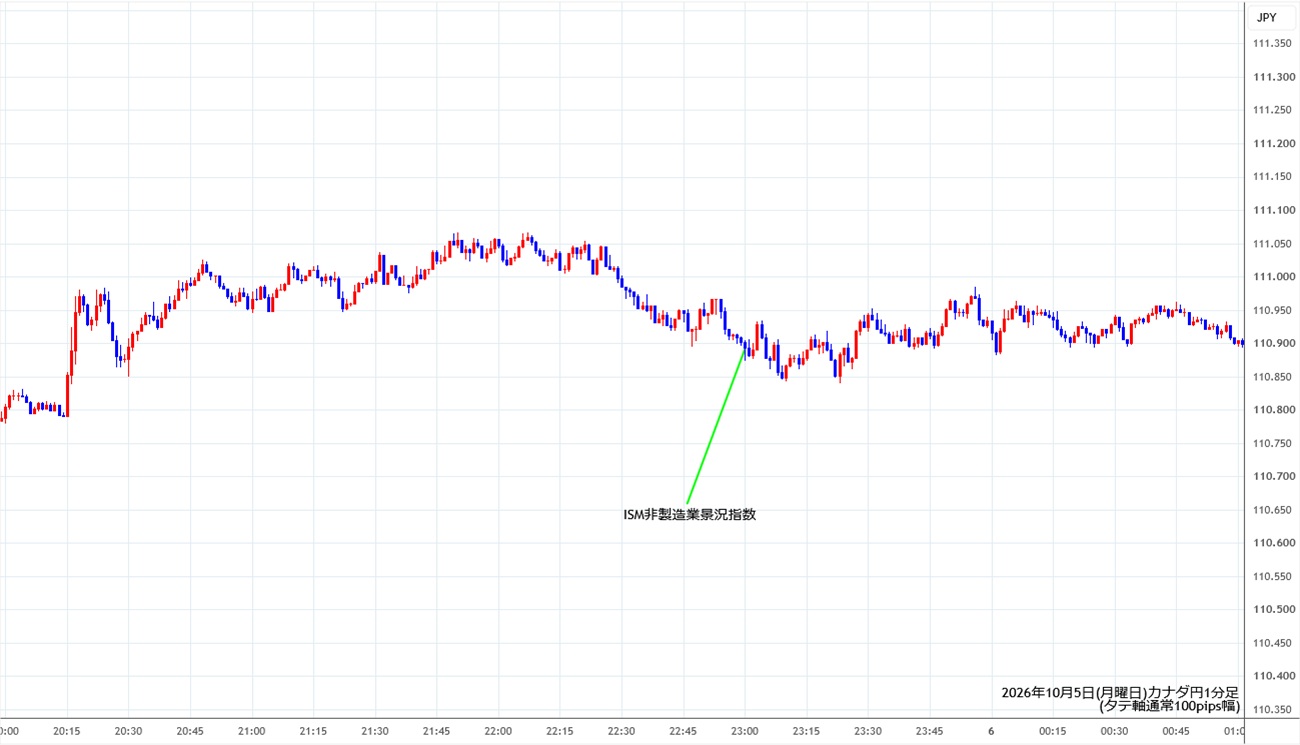Pick the 110.900 price axis label

(x=1272, y=343)
